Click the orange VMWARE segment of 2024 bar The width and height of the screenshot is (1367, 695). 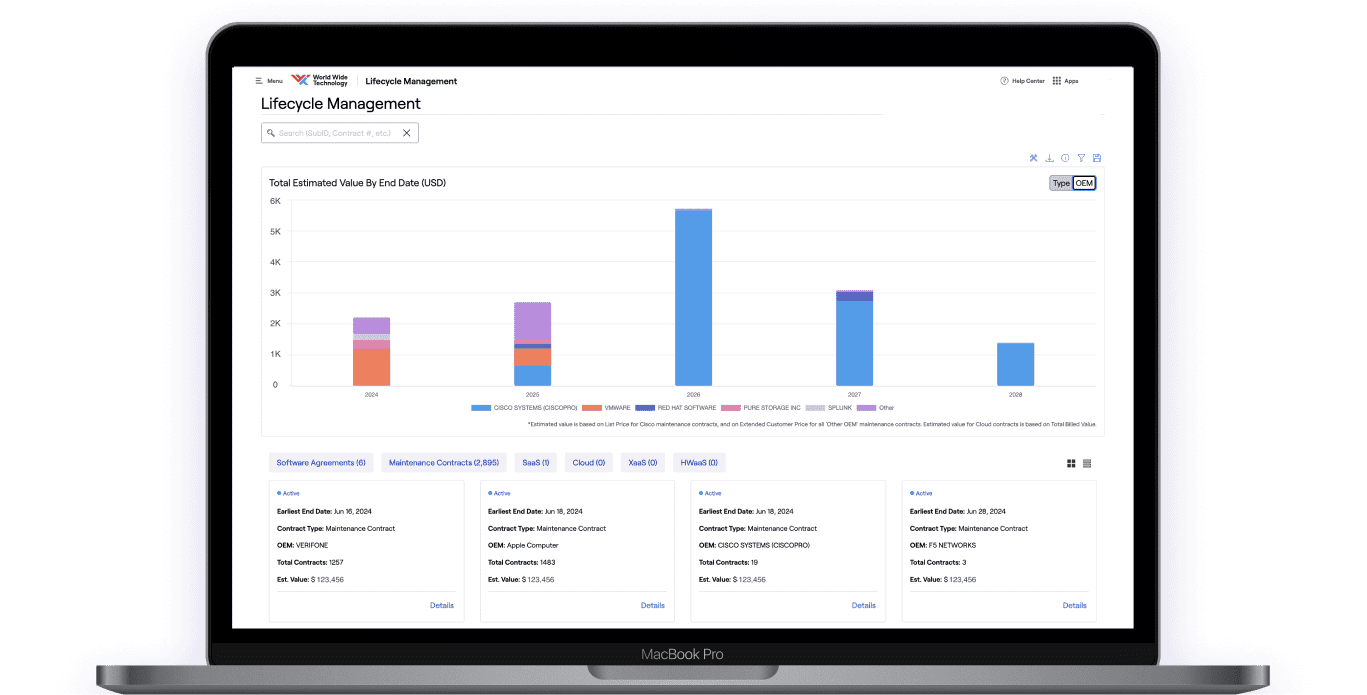(371, 367)
